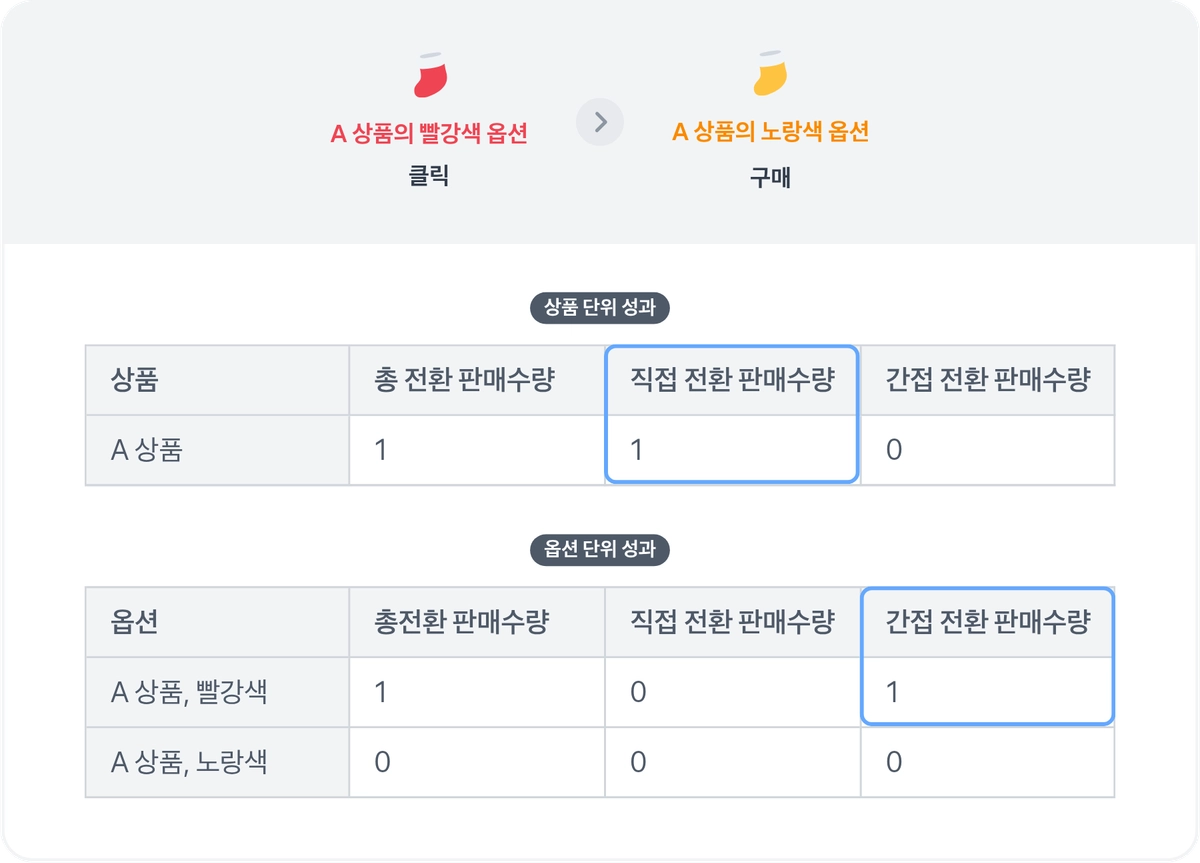Select the 'A 상품, 빨강색' row cell

[x=189, y=692]
